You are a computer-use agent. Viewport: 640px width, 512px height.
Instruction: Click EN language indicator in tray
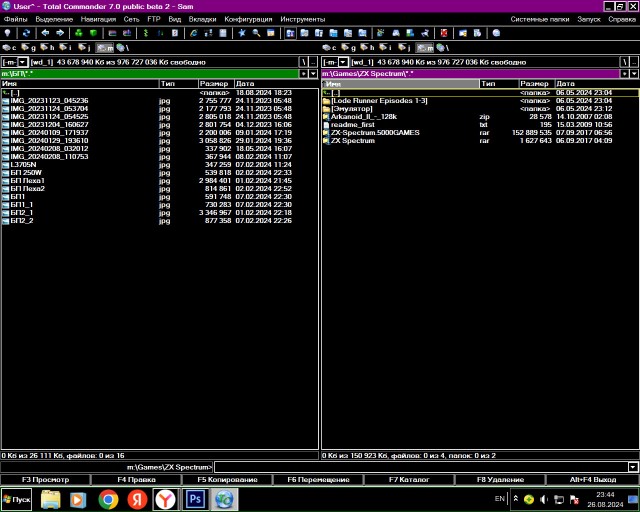(x=499, y=499)
